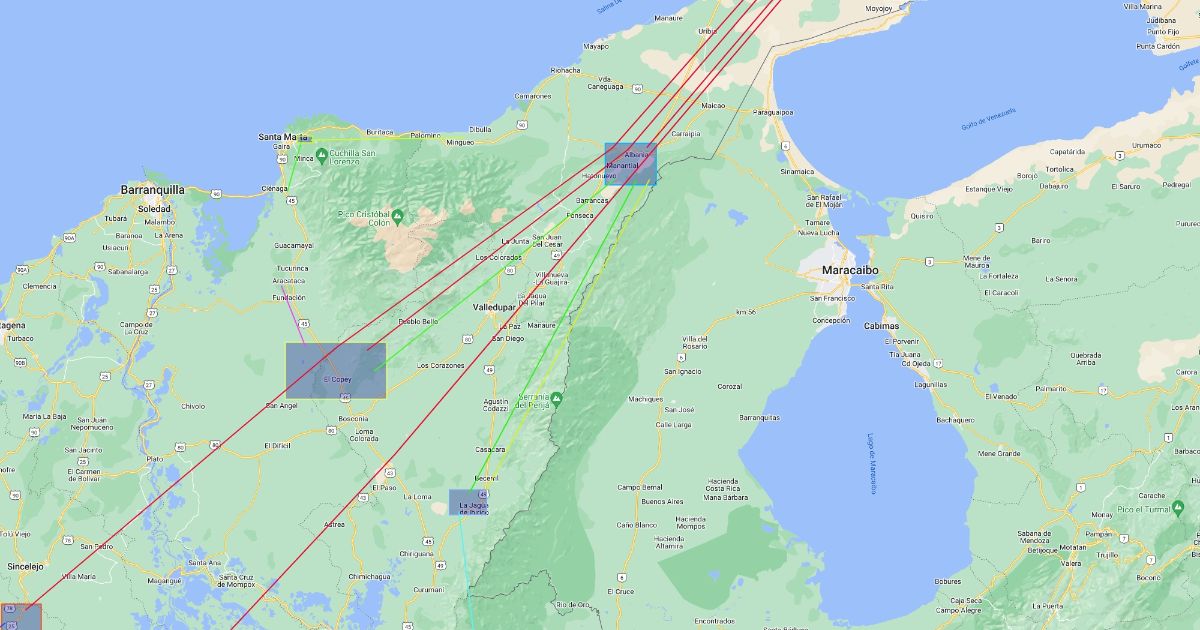This screenshot has width=1200, height=630.
Task: Click the Pueblo Bello label
Action: pos(418,321)
